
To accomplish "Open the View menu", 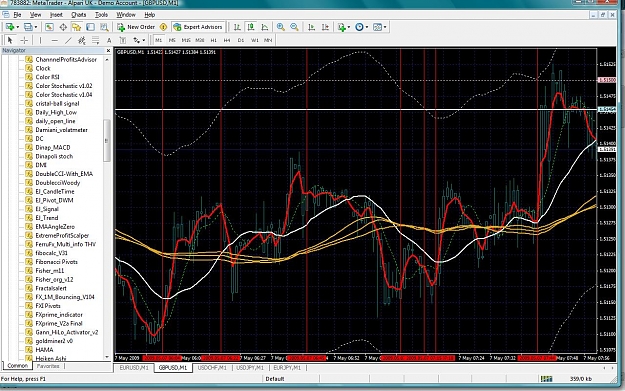I will click(35, 15).
